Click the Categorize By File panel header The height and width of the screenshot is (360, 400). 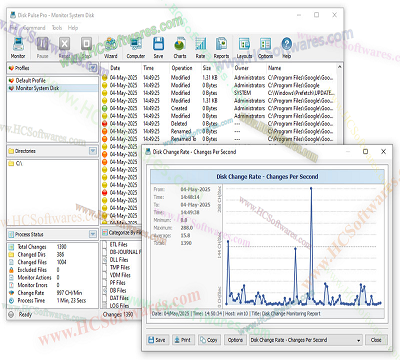(x=121, y=233)
